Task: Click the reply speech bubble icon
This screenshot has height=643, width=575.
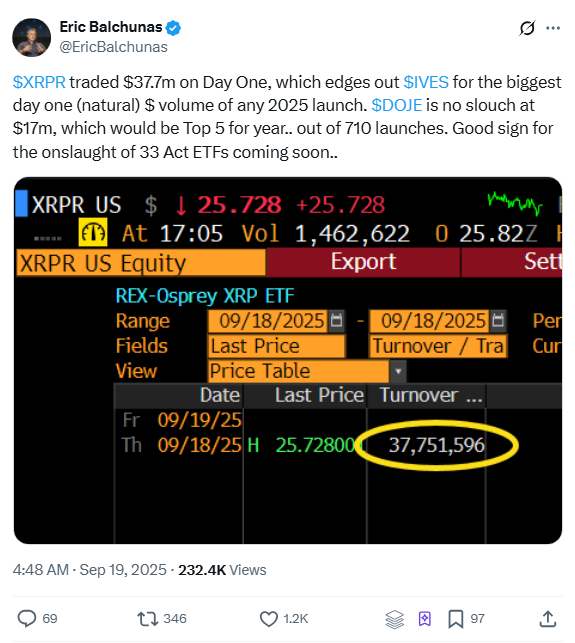Action: click(27, 618)
